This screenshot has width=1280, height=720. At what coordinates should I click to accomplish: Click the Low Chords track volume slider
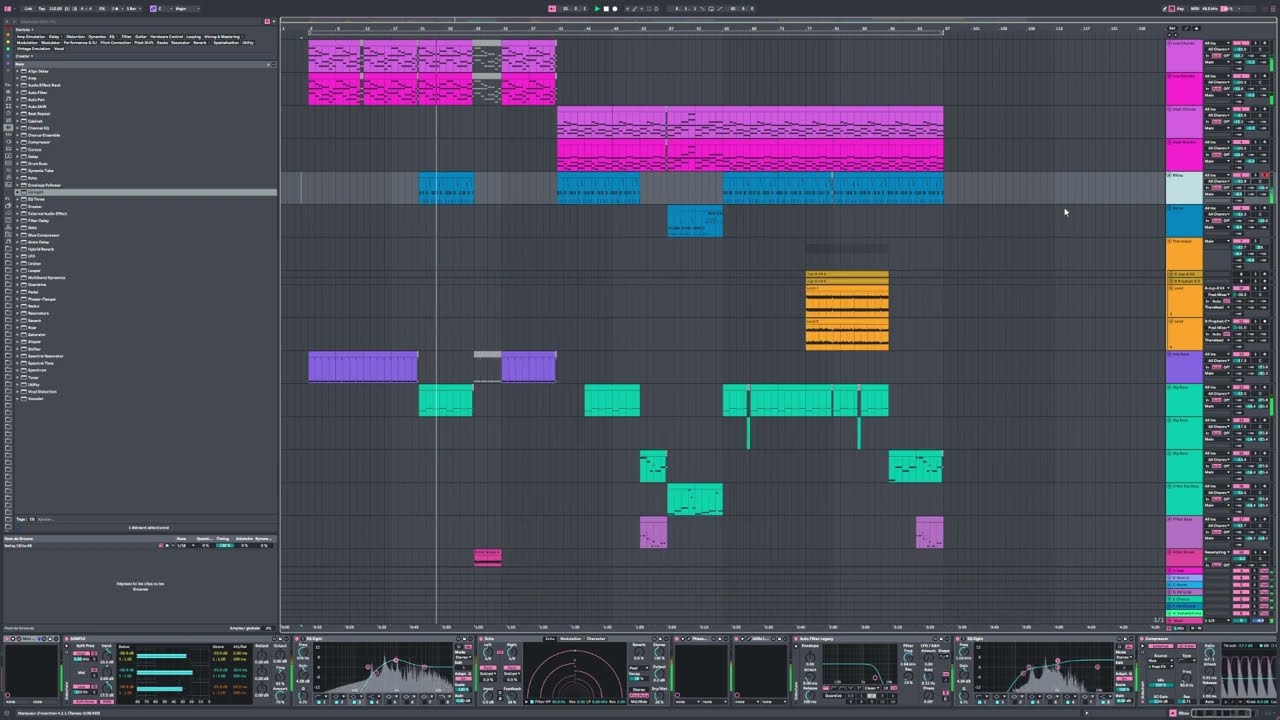pos(1241,49)
